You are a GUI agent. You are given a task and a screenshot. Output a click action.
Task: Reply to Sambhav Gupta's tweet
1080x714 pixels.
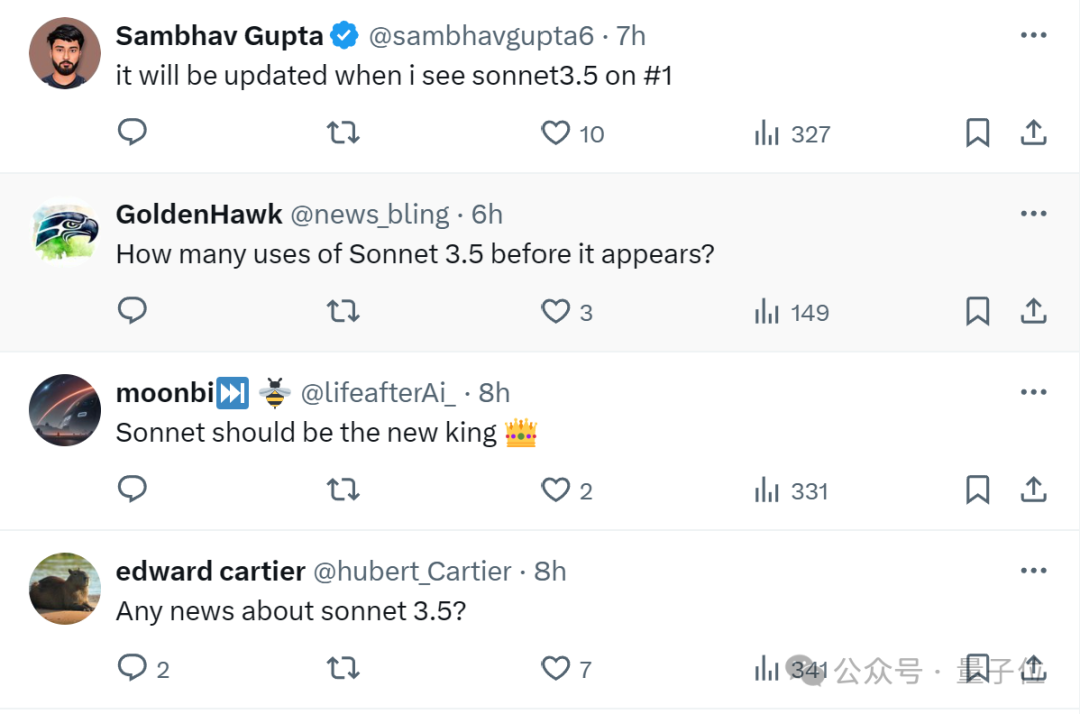(x=133, y=133)
